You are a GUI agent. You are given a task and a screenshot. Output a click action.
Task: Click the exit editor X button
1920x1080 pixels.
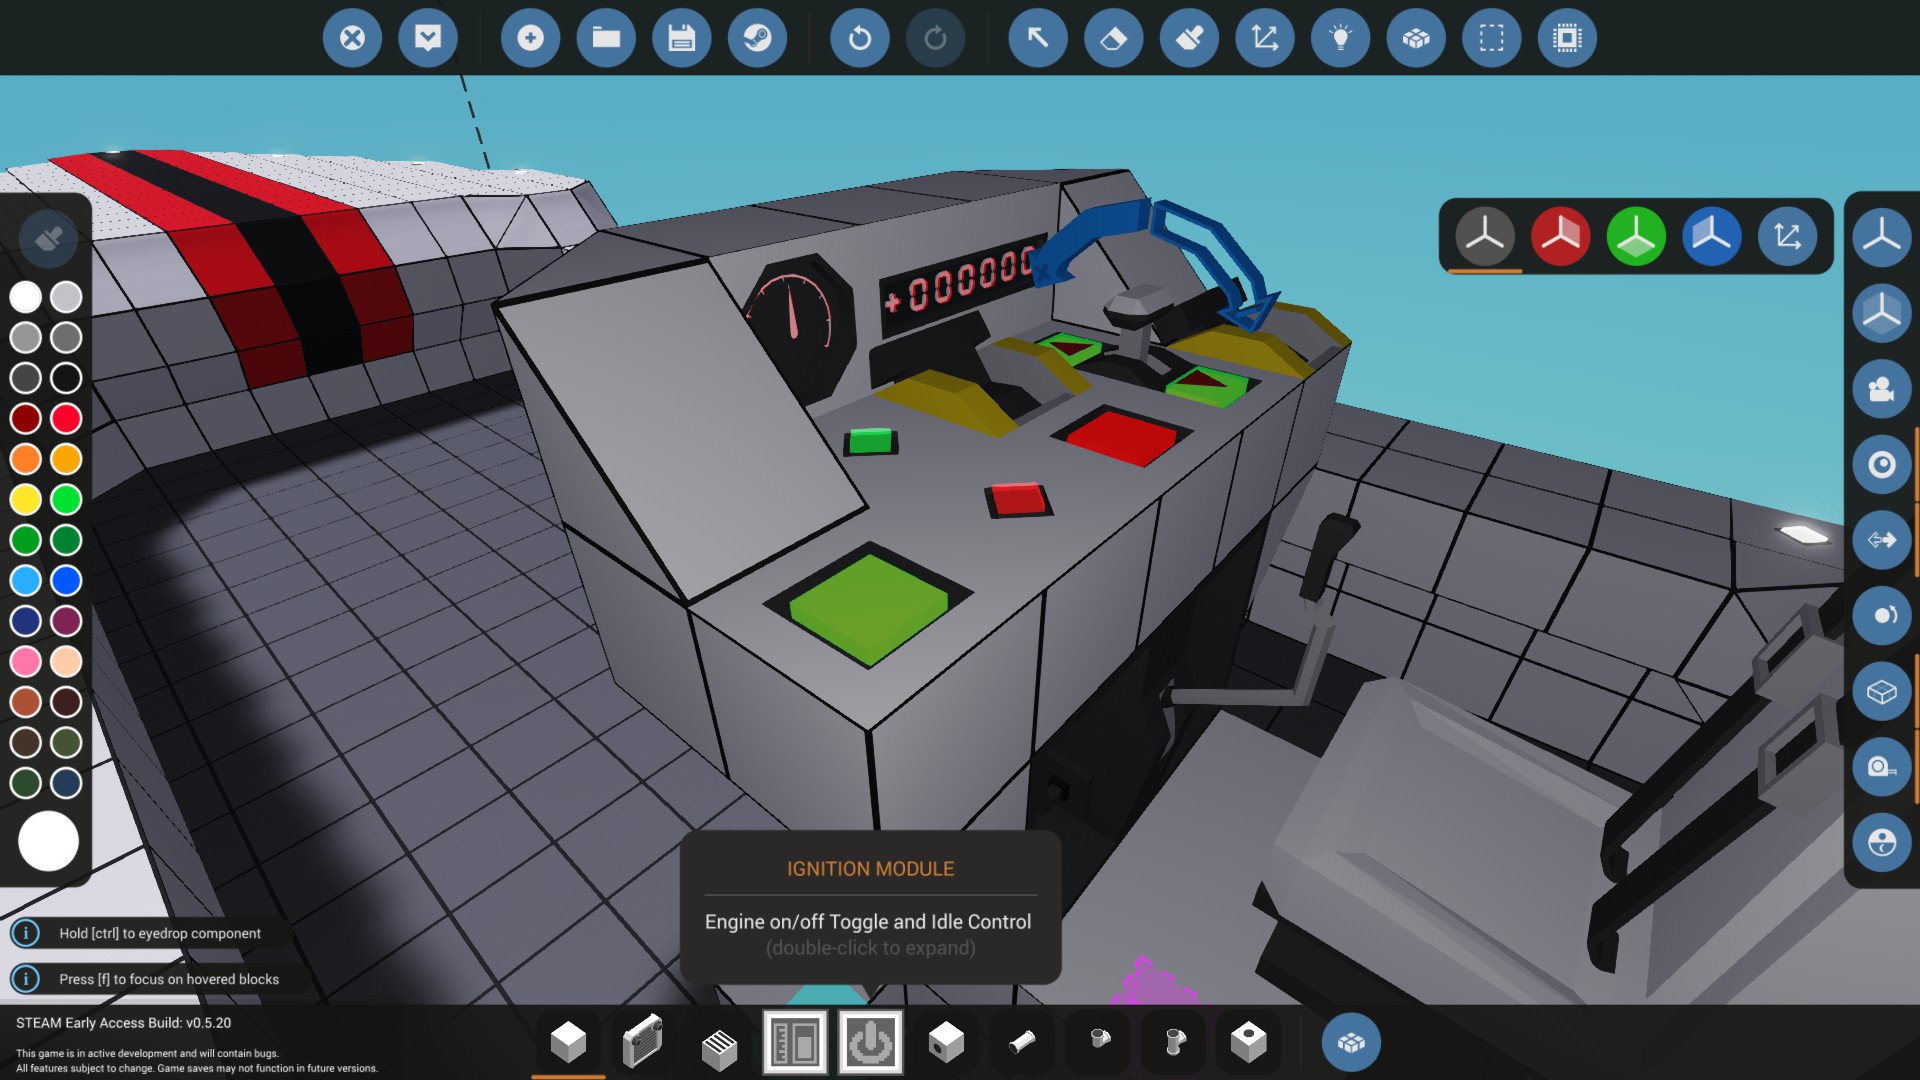tap(352, 38)
